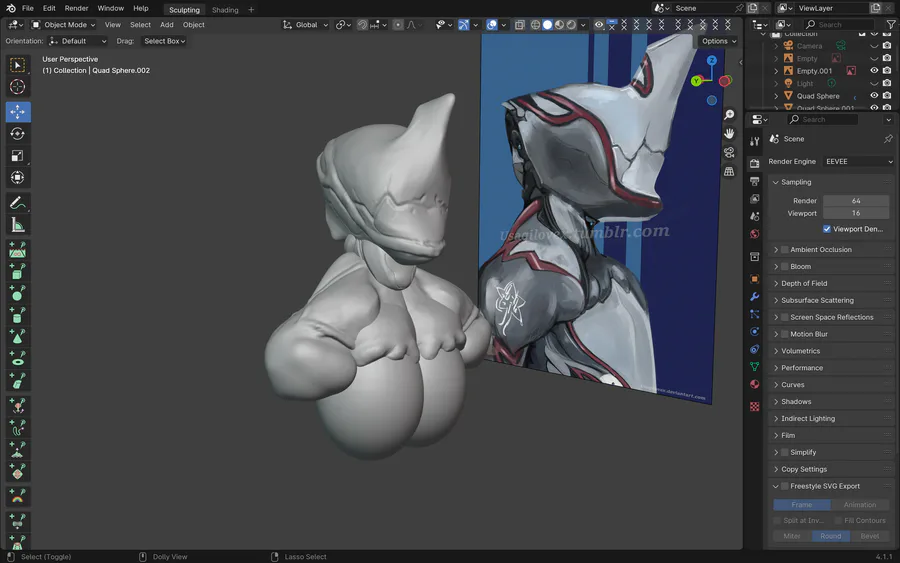Switch to the Shading workspace tab
900x563 pixels.
pos(225,10)
